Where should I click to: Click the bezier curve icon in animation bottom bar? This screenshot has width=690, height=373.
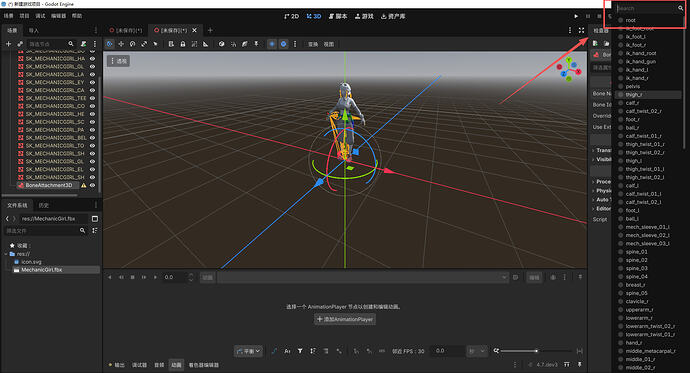pos(274,351)
